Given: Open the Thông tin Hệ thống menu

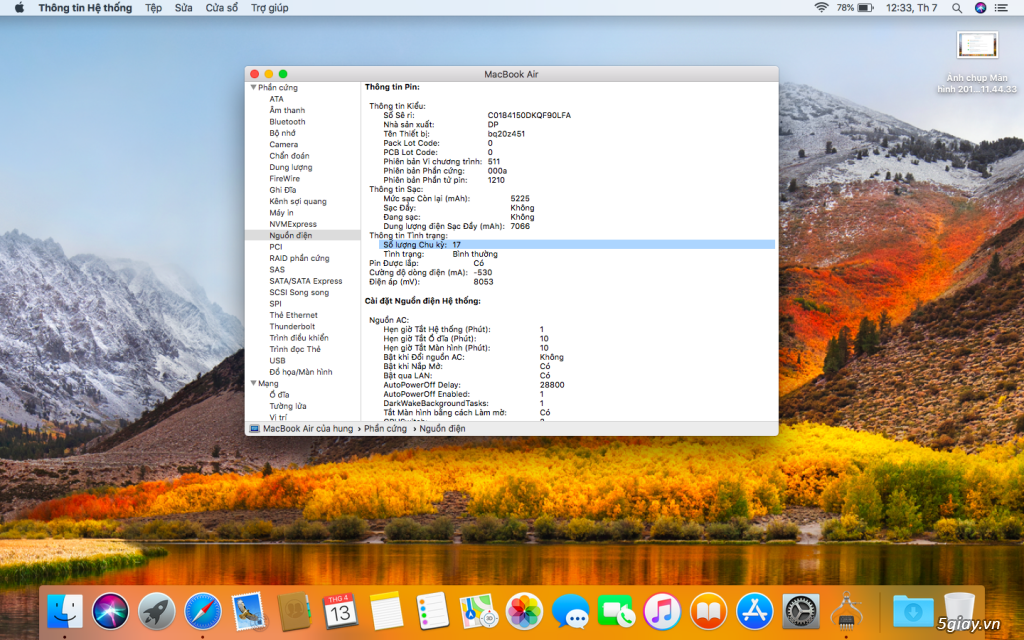Looking at the screenshot, I should coord(85,8).
